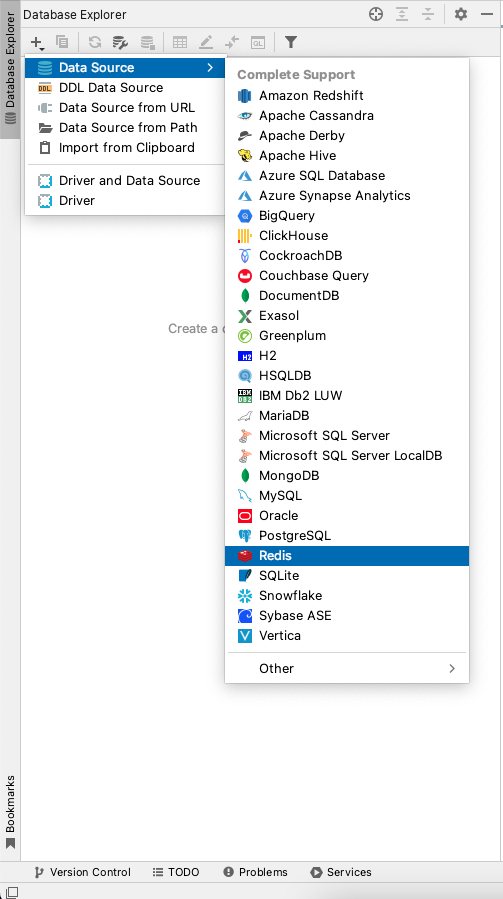Select Microsoft SQL Server LocalDB
This screenshot has width=503, height=899.
coord(347,456)
